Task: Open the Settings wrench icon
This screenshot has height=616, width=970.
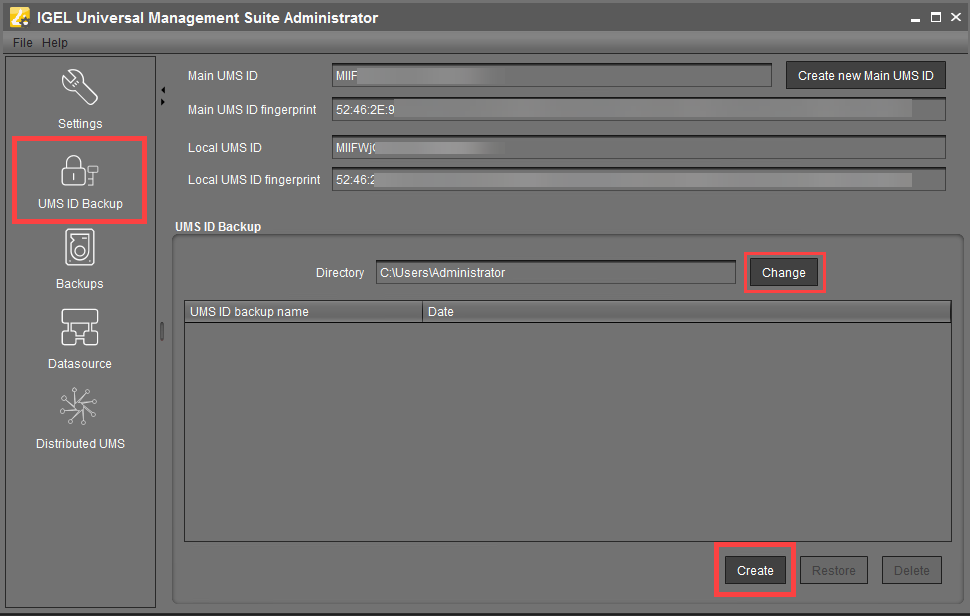Action: [x=79, y=89]
